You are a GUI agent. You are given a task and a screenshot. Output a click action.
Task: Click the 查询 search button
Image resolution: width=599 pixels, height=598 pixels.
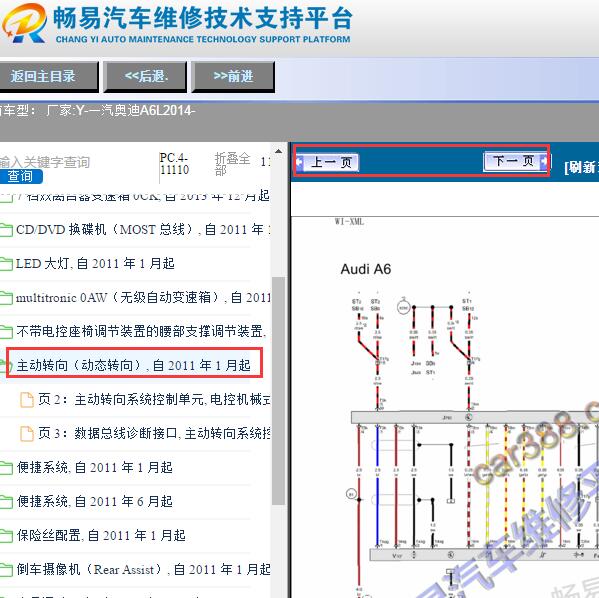coord(20,177)
